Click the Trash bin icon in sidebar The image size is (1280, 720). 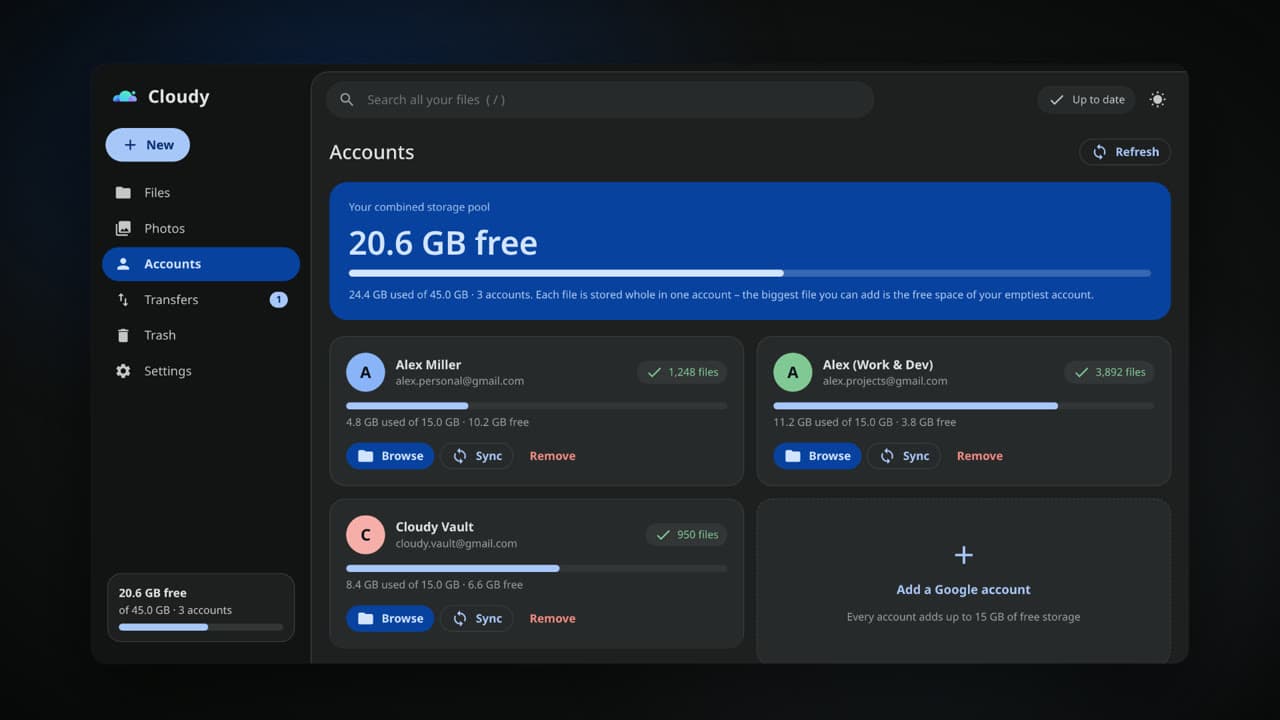pos(123,336)
